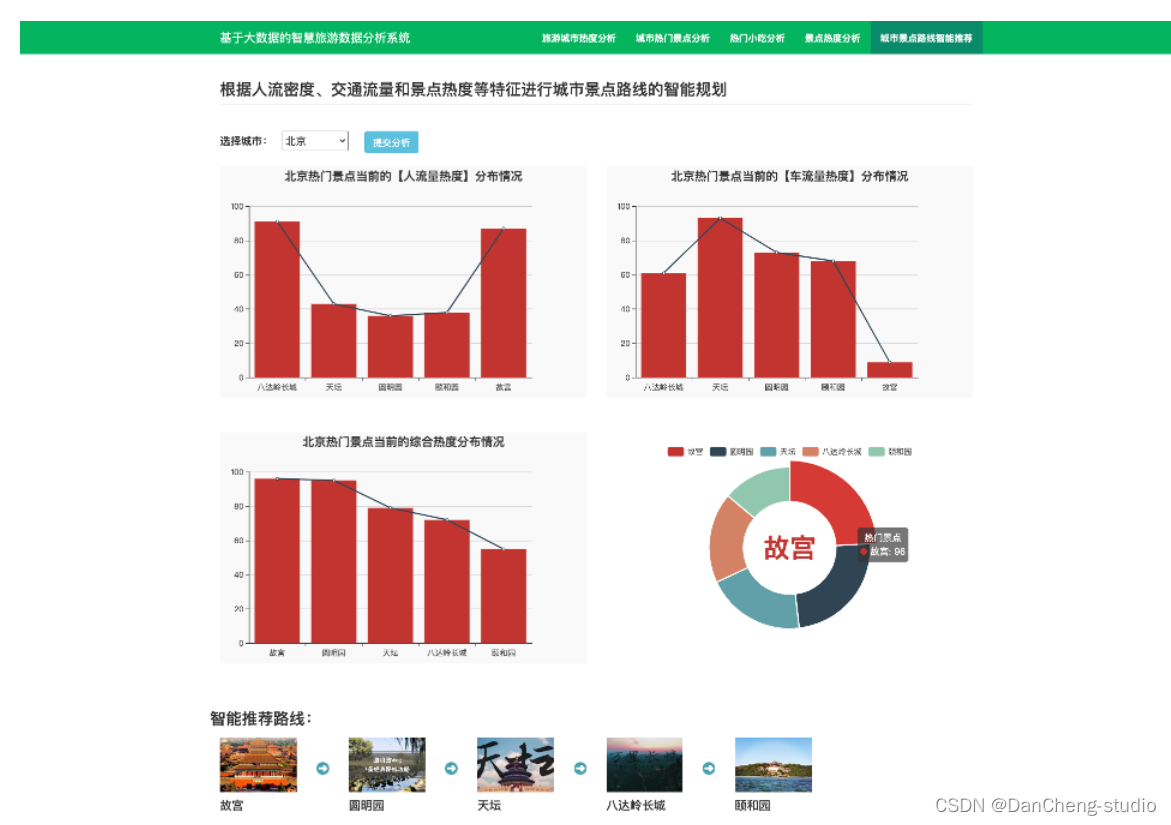Viewport: 1171px width, 825px height.
Task: Click the 故宫: 96 tooltip on the donut
Action: (x=883, y=545)
